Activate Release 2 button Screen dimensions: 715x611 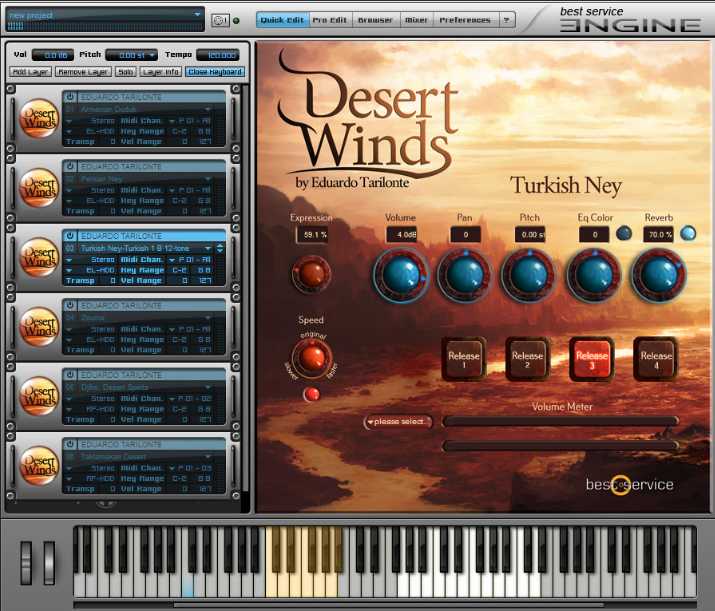528,359
